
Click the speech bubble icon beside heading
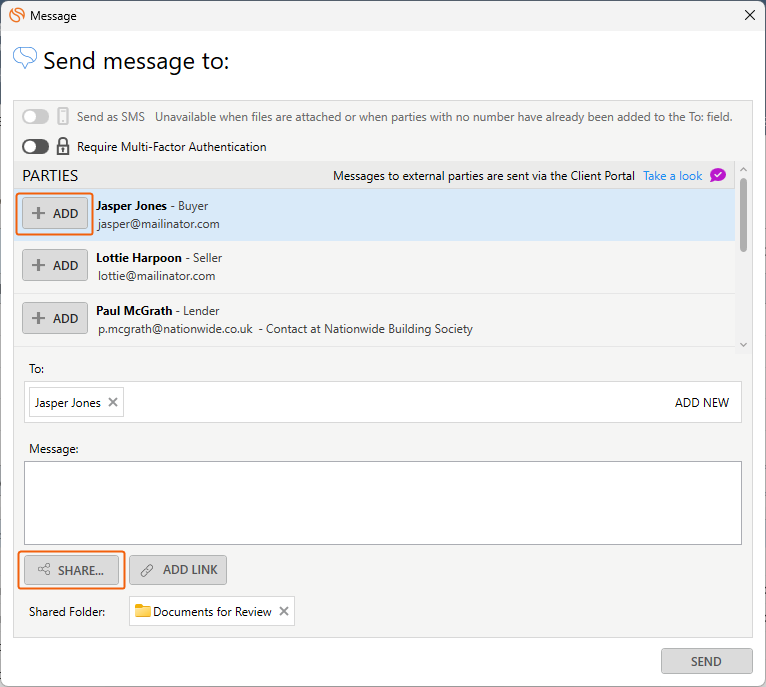tap(24, 58)
